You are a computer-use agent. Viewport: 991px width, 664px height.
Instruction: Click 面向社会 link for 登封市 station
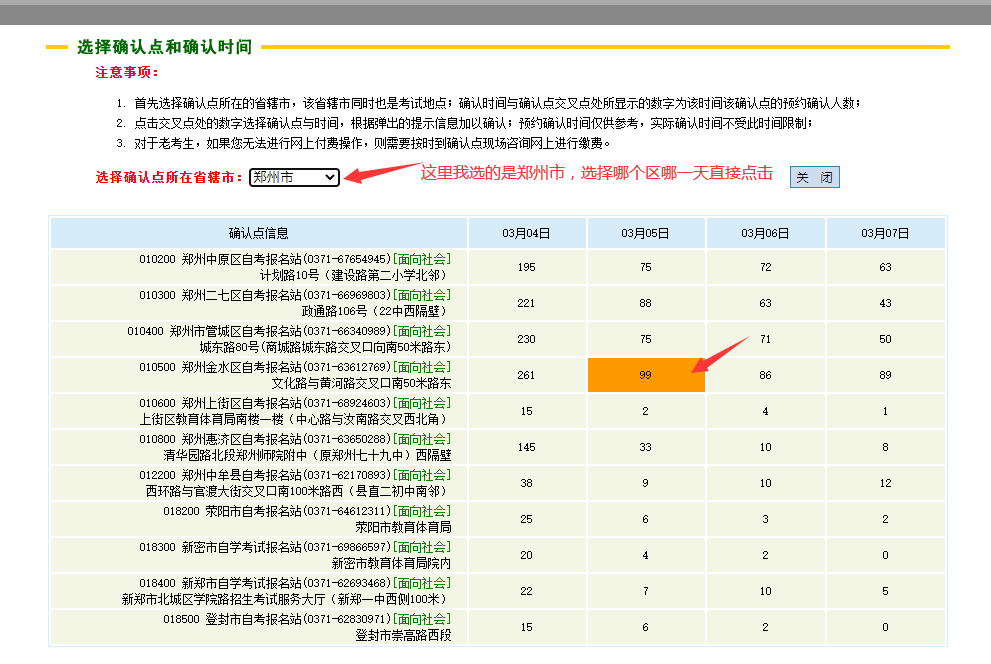(422, 619)
